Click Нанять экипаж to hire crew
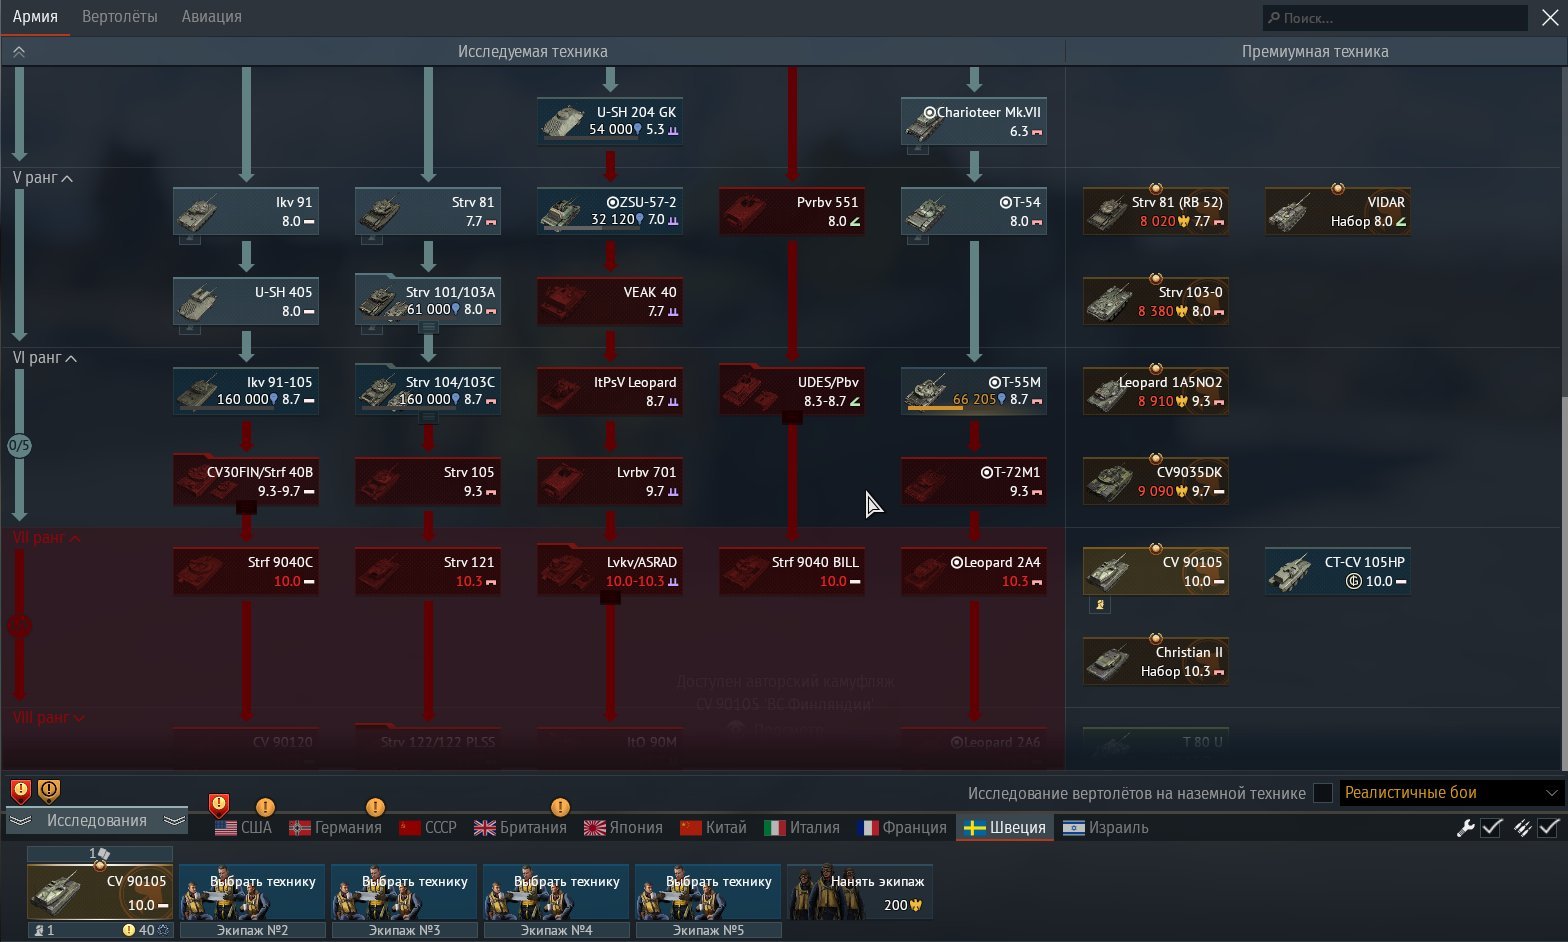Screen dimensions: 1568x942 point(860,892)
